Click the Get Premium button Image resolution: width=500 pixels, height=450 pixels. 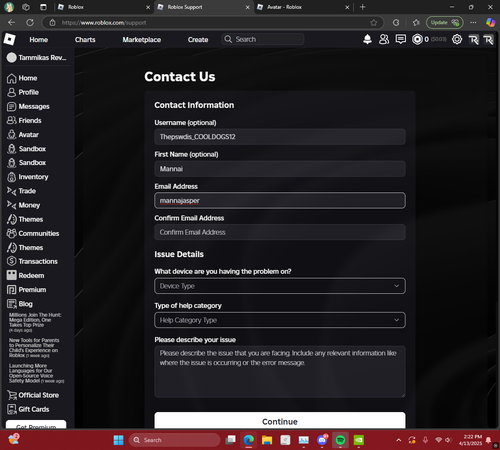point(36,425)
